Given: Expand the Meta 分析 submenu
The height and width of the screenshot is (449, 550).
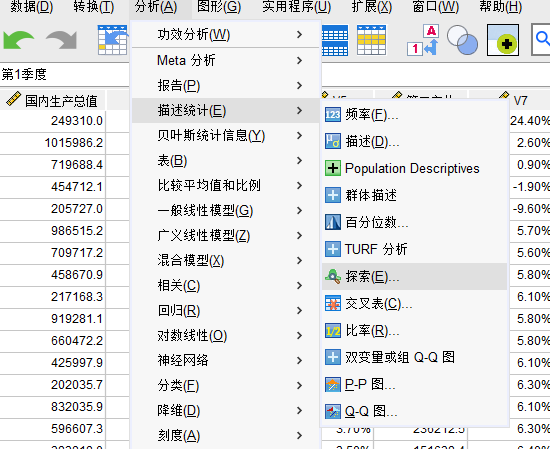Looking at the screenshot, I should click(226, 60).
